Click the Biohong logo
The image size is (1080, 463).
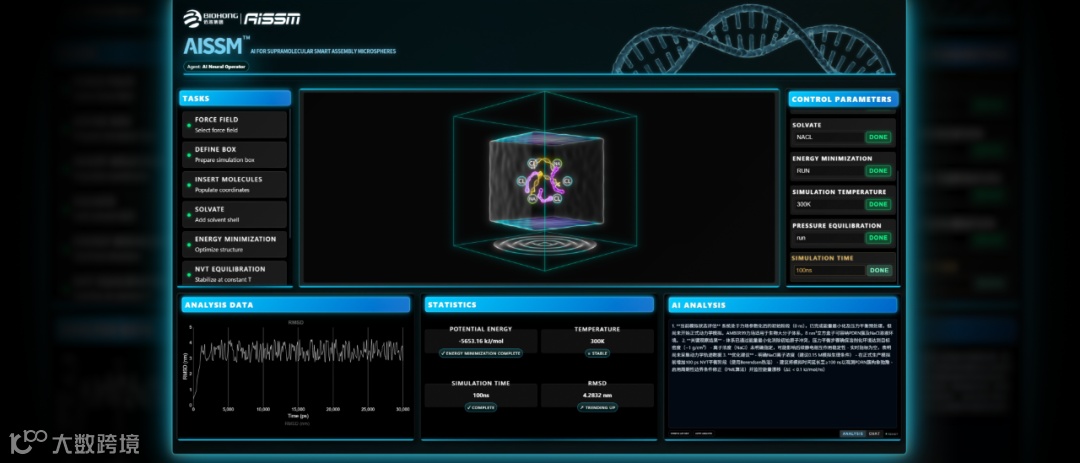(209, 19)
